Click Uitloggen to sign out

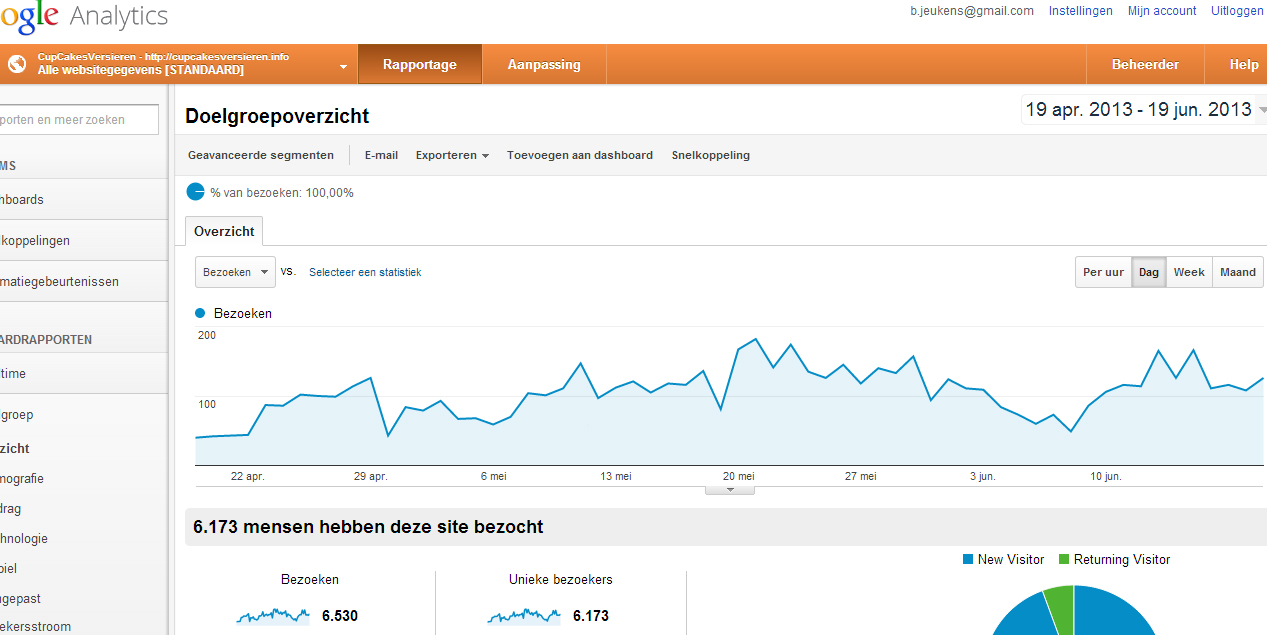pos(1237,11)
